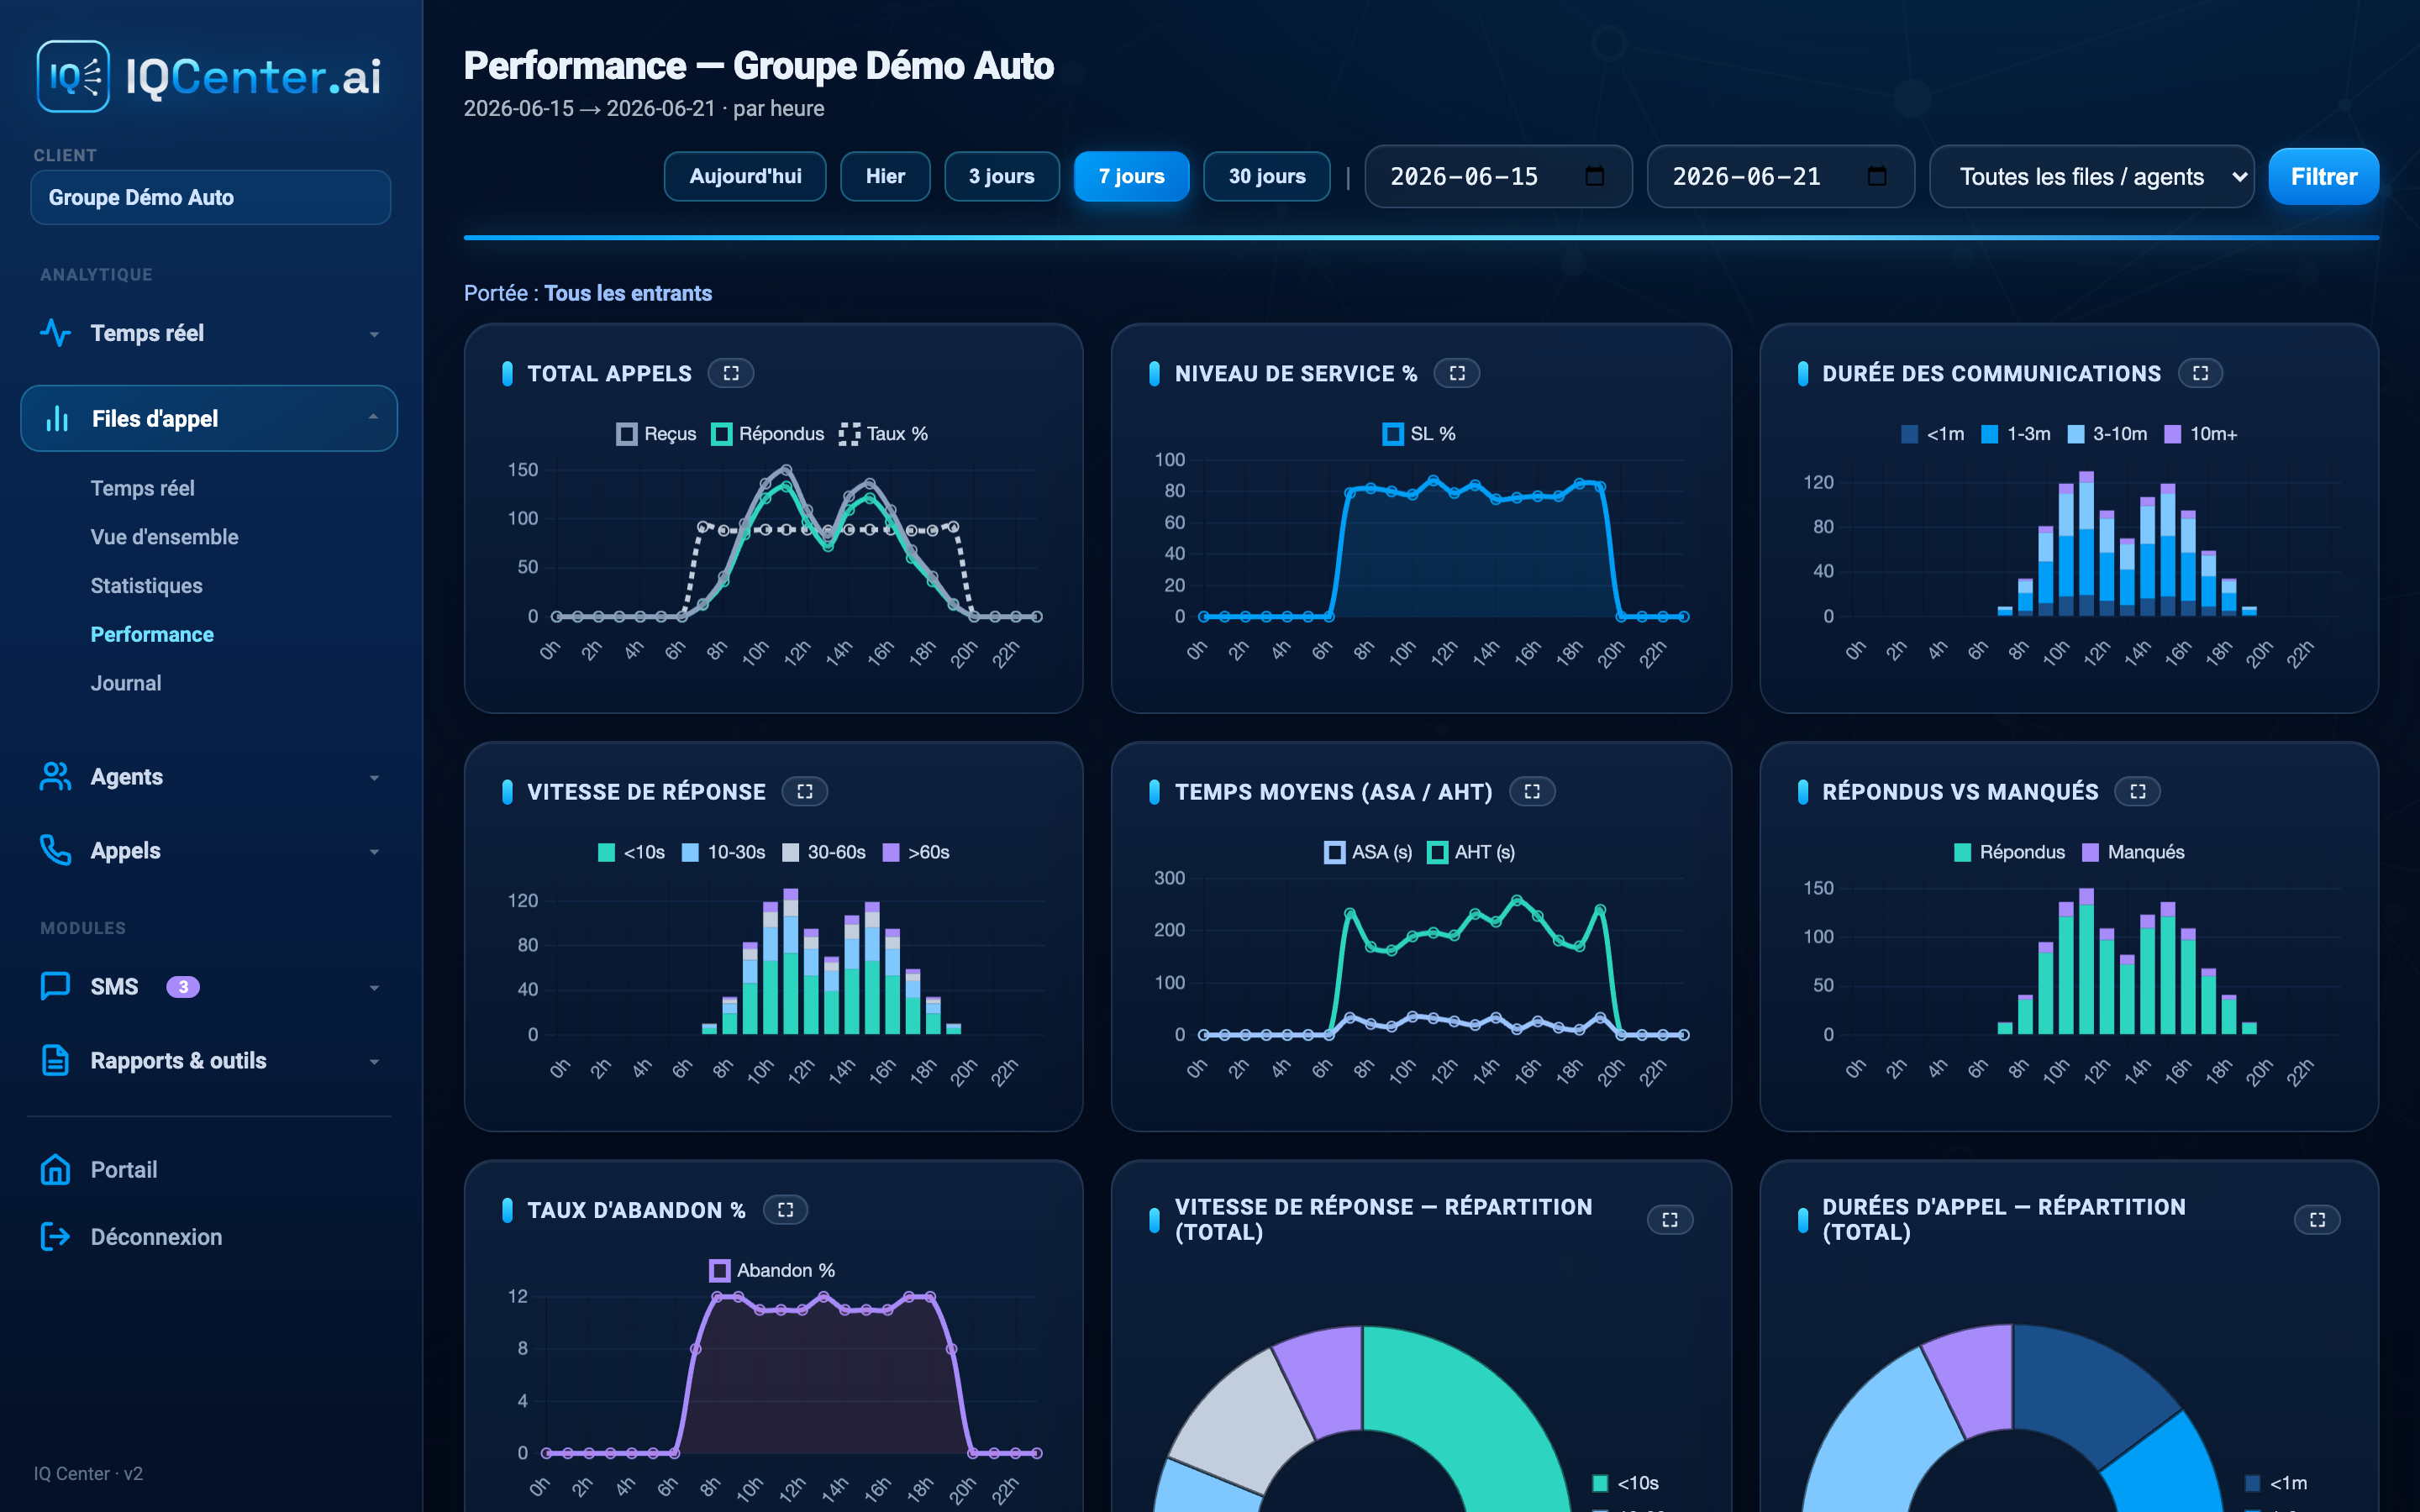Expand the Durée des Communications chart fullscreen

click(x=2200, y=373)
